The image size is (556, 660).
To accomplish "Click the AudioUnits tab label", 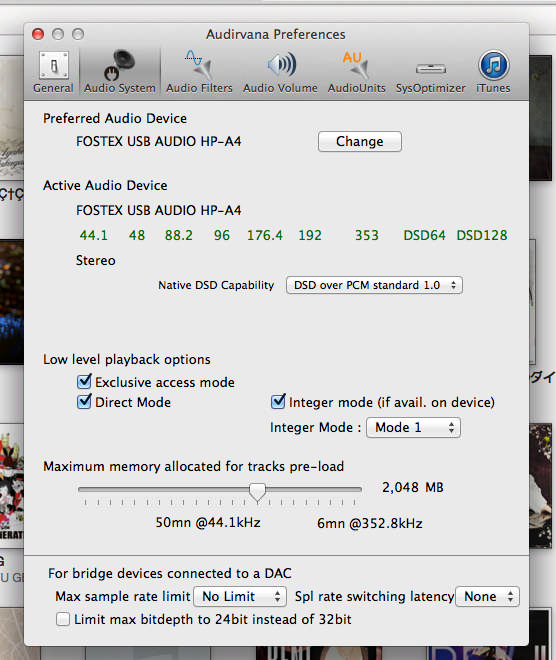I will click(357, 88).
